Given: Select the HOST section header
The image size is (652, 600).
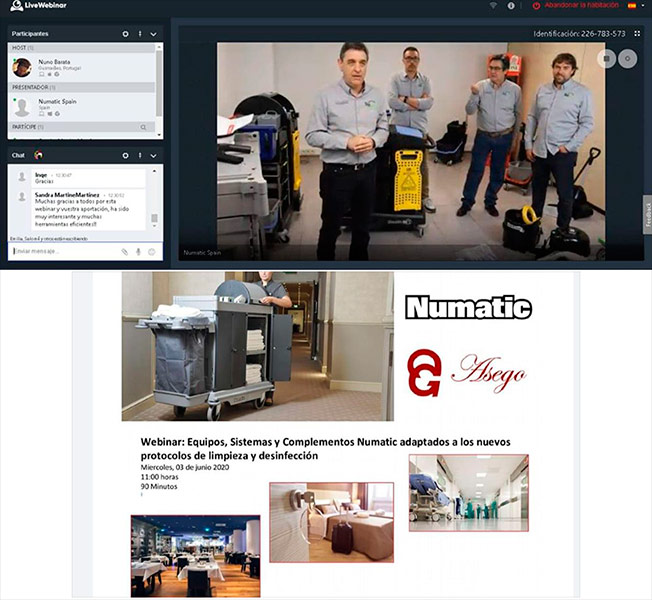Looking at the screenshot, I should pos(82,48).
